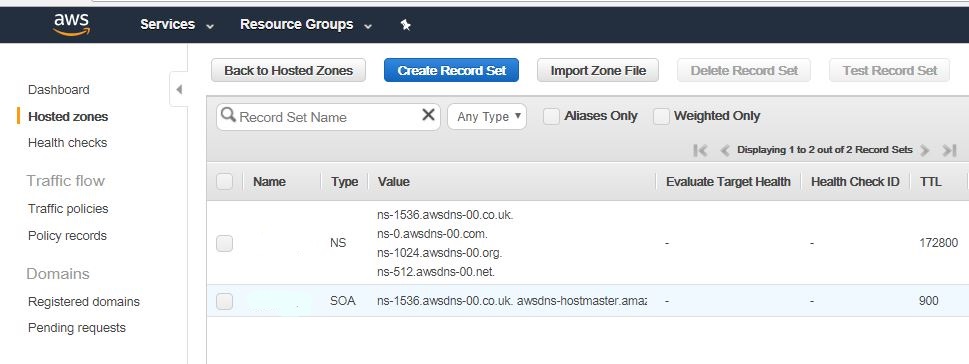
Task: Sort by the Type column header
Action: coord(344,182)
